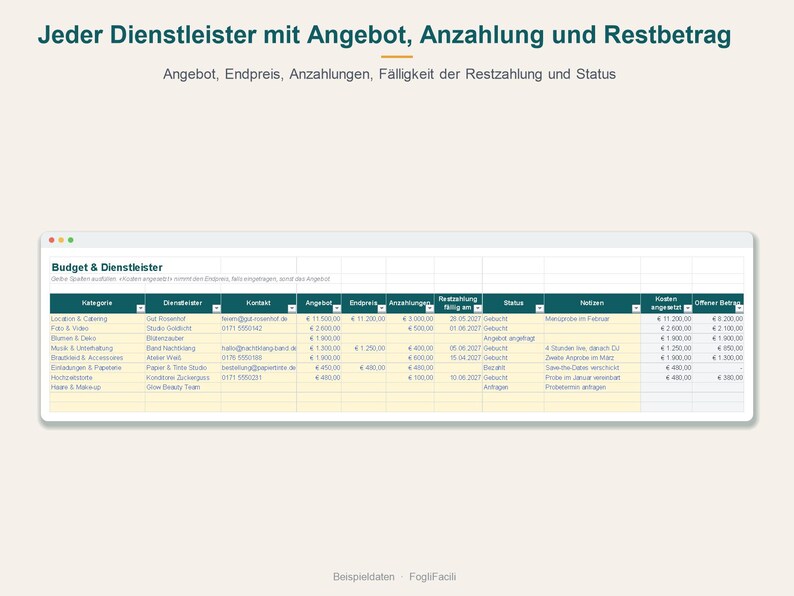Viewport: 794px width, 596px height.
Task: Click the empty Angebot cell for Haare & Make-up
Action: pos(319,387)
